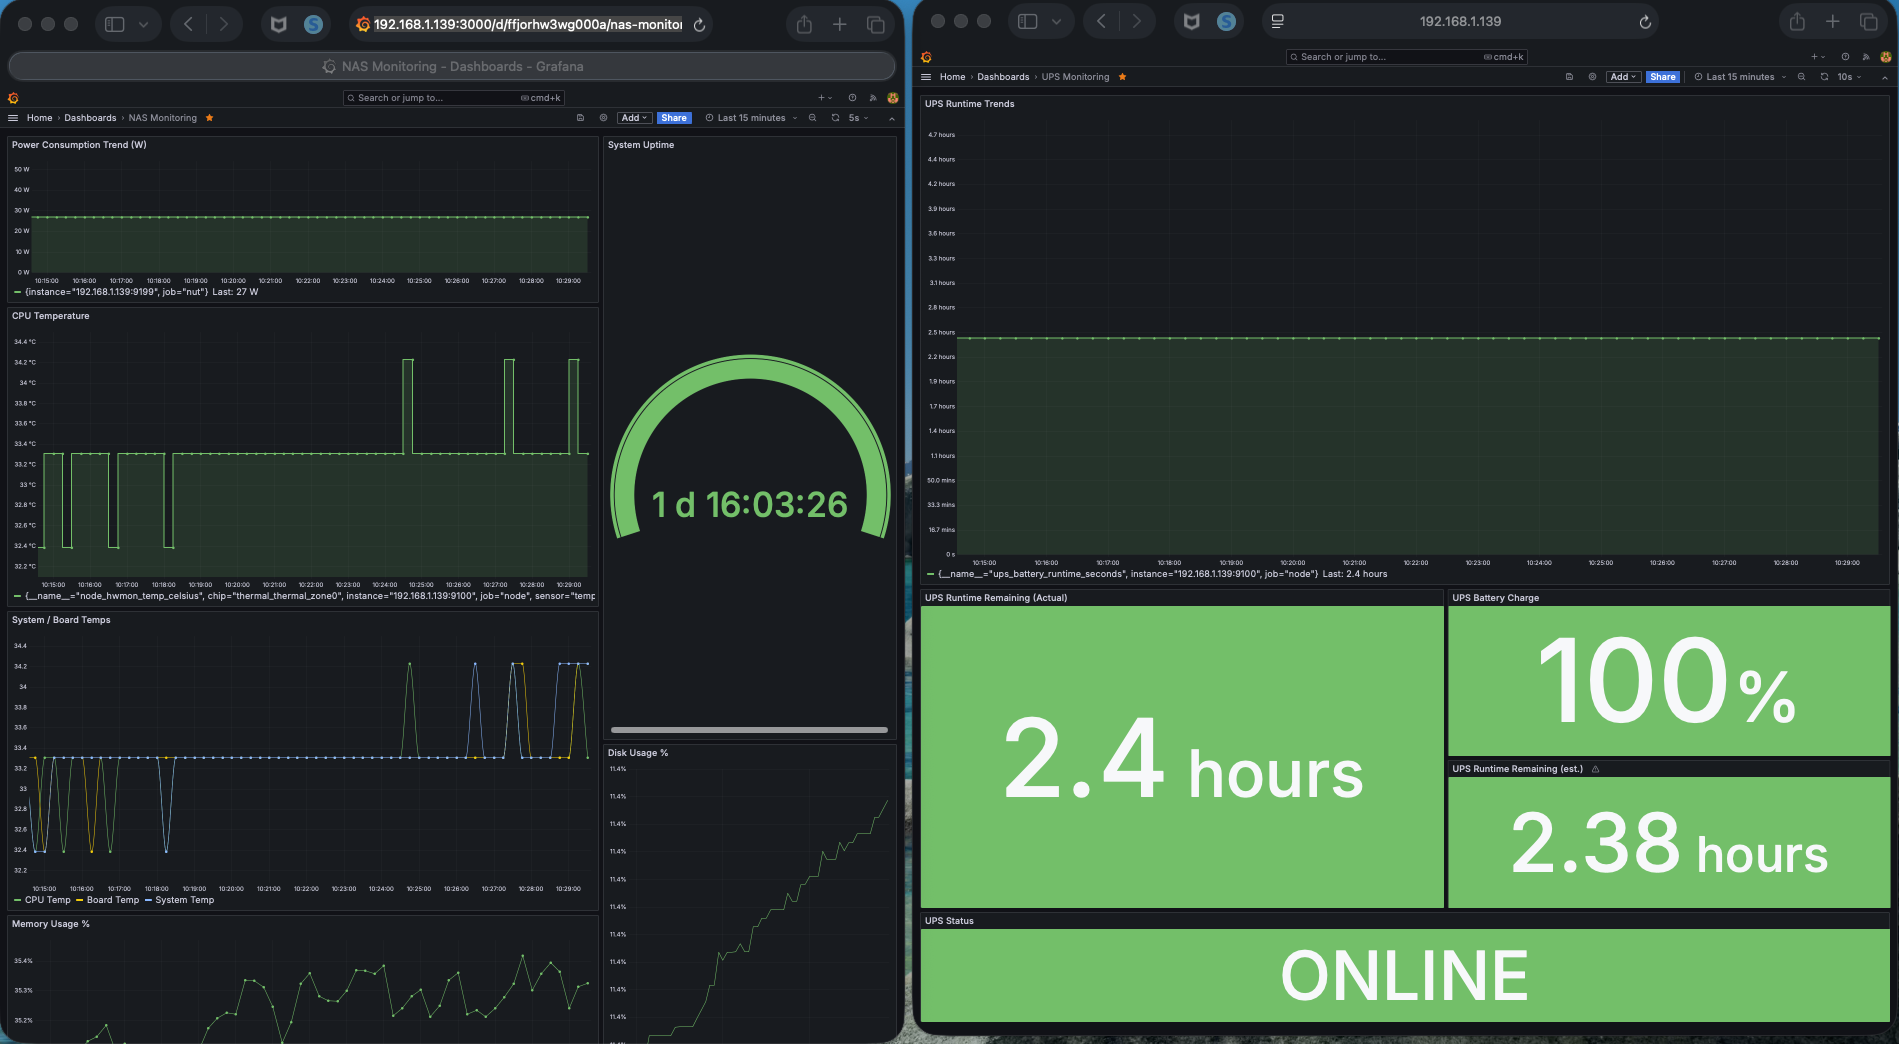Click address bar in left Safari window

[528, 24]
